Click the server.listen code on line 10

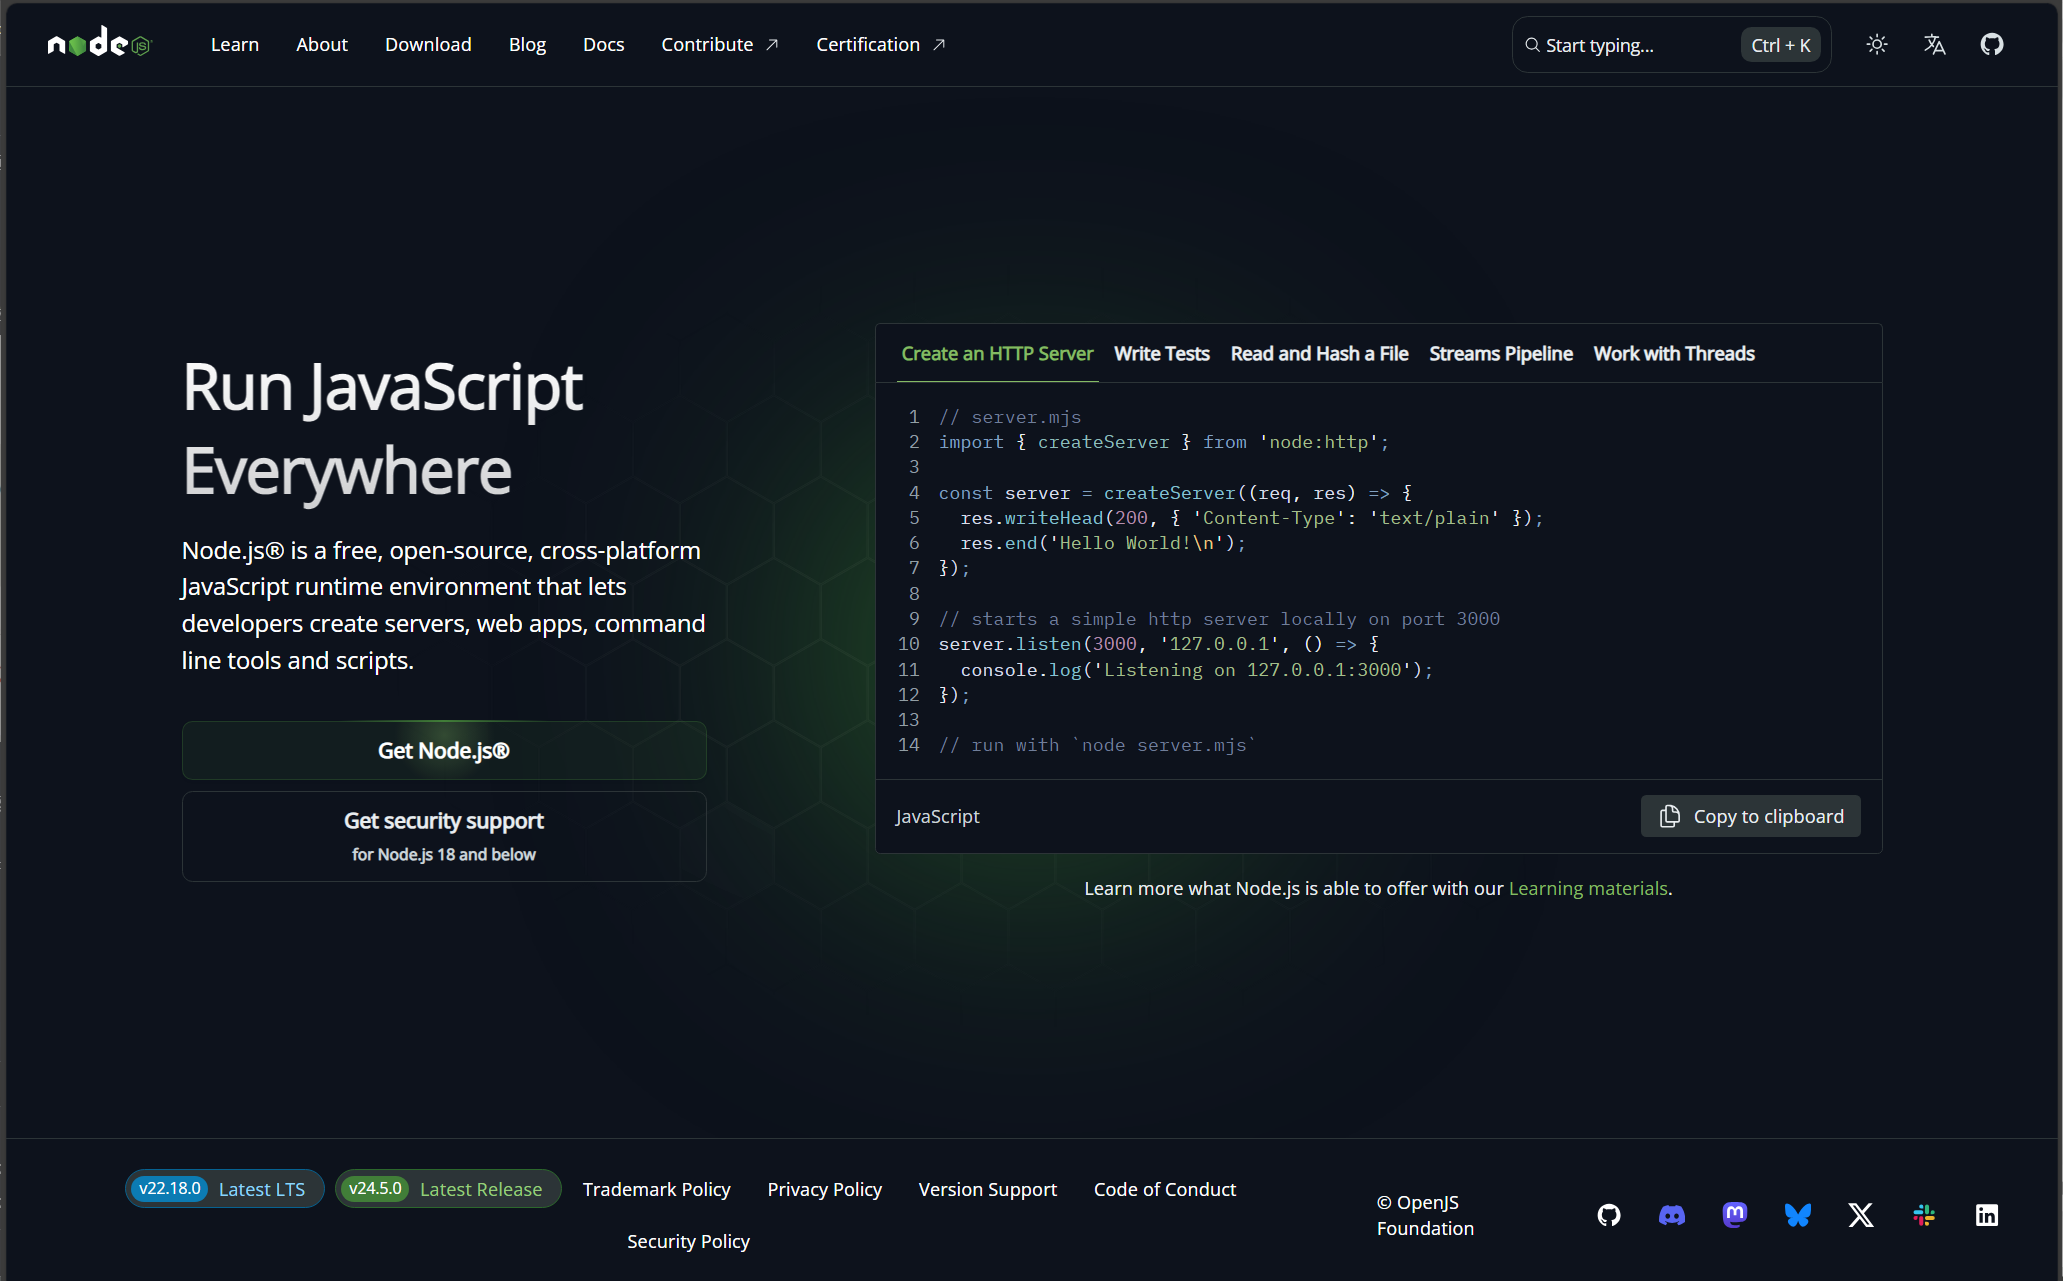(1159, 644)
